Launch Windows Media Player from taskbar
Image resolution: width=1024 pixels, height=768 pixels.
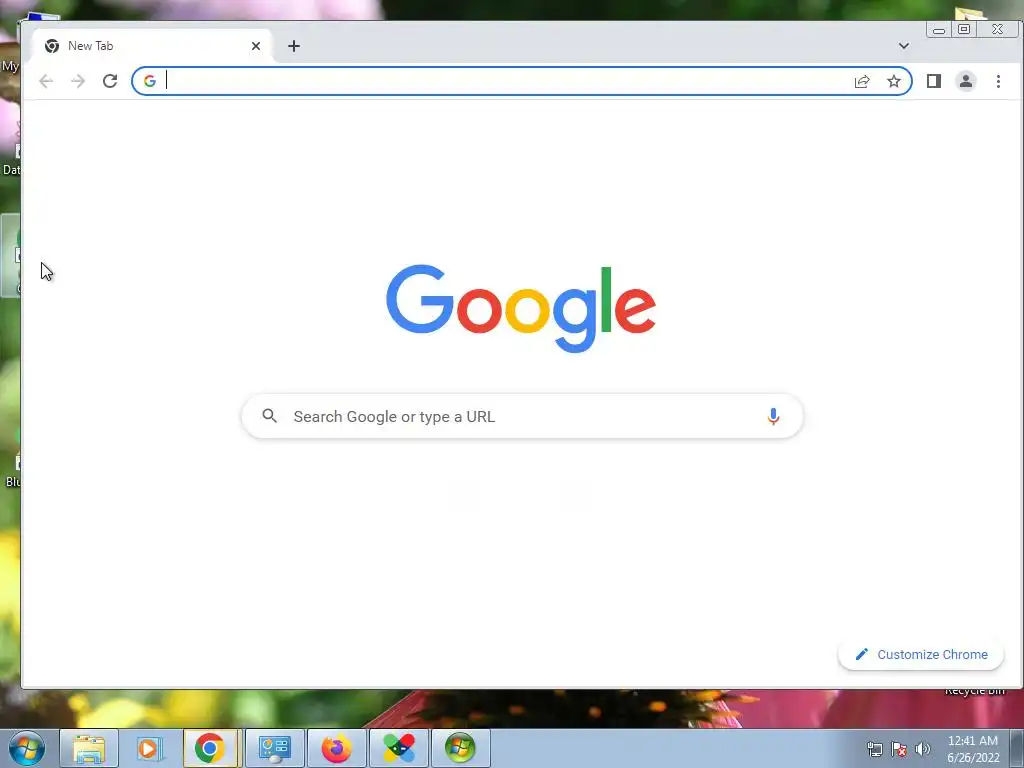(x=150, y=748)
